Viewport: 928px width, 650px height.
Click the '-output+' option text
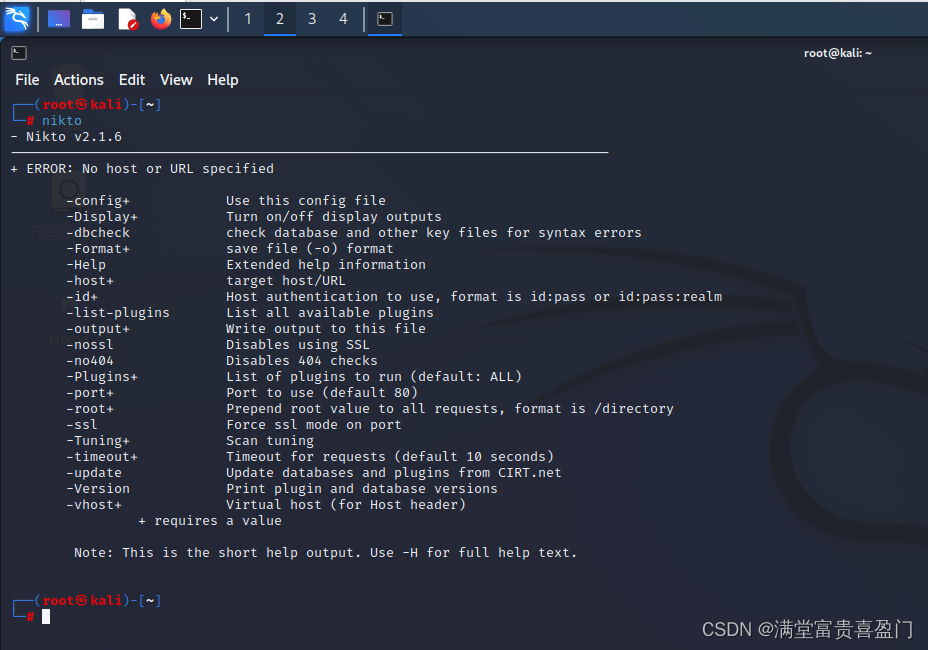(98, 329)
